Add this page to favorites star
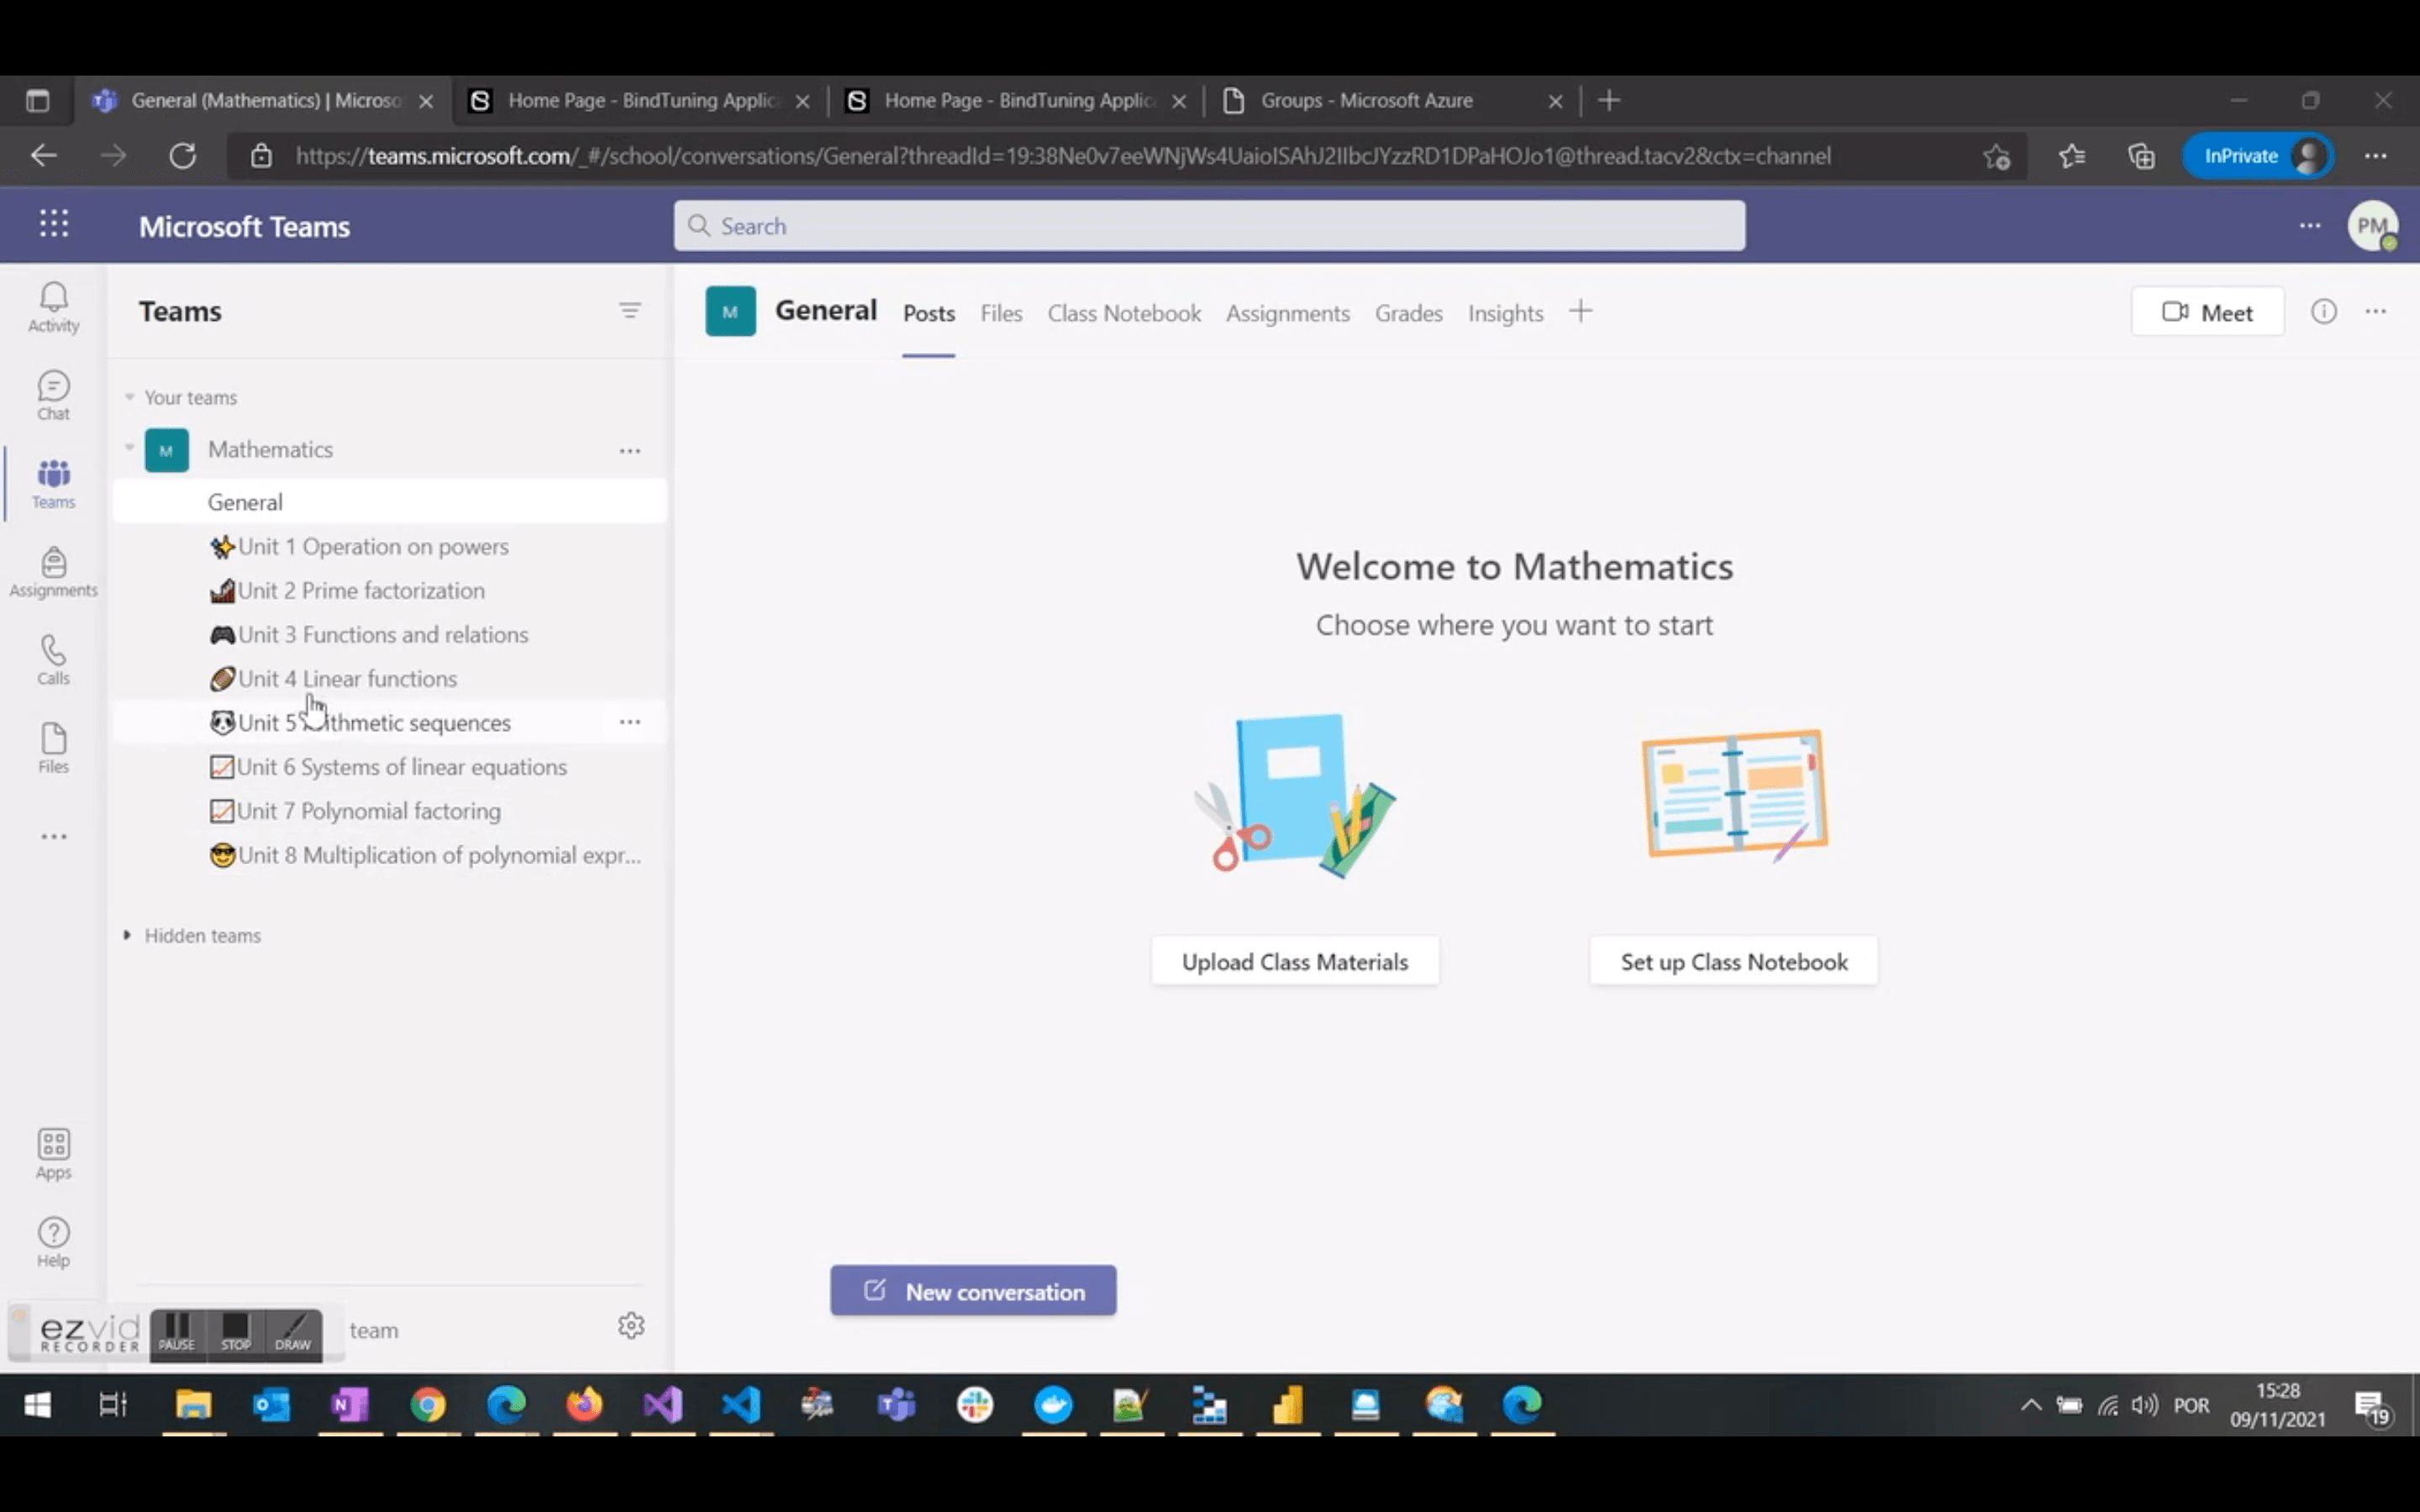The height and width of the screenshot is (1512, 2420). coord(1997,156)
